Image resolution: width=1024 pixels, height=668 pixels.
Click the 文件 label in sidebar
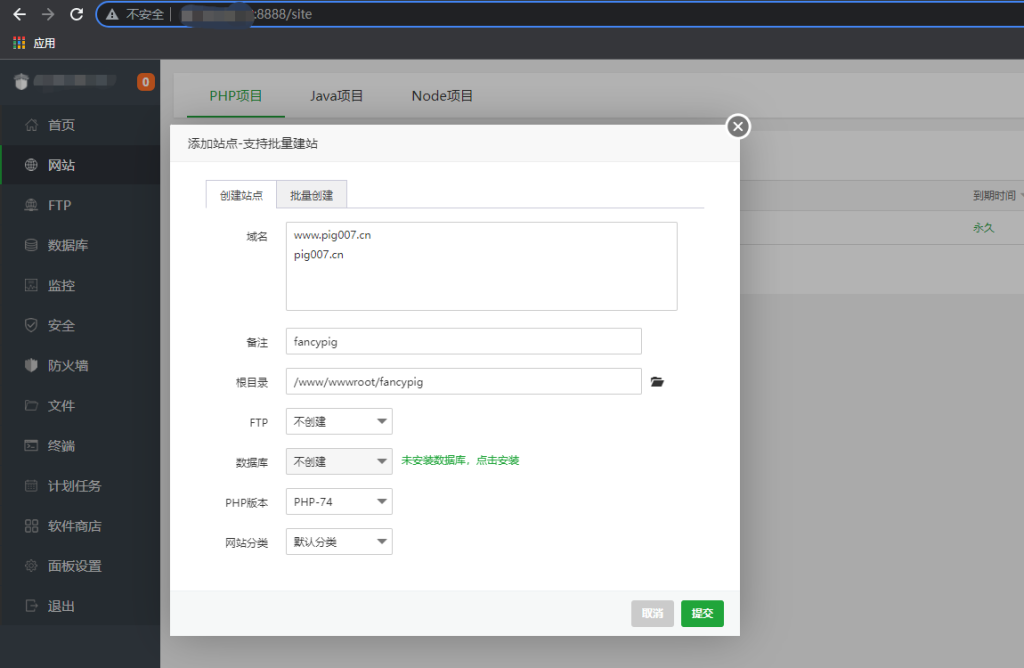pos(61,406)
